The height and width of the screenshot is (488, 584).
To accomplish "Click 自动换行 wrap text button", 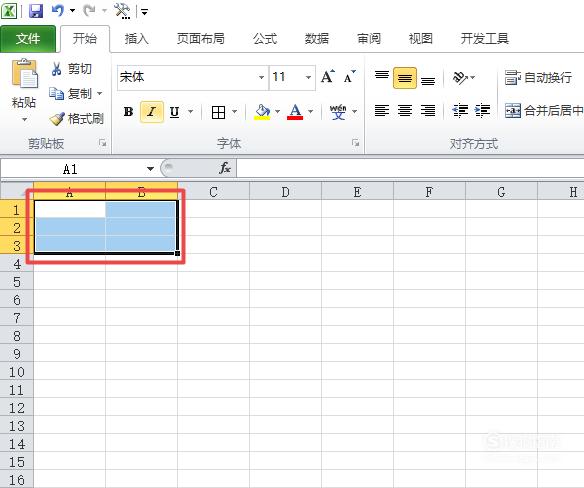I will (539, 77).
